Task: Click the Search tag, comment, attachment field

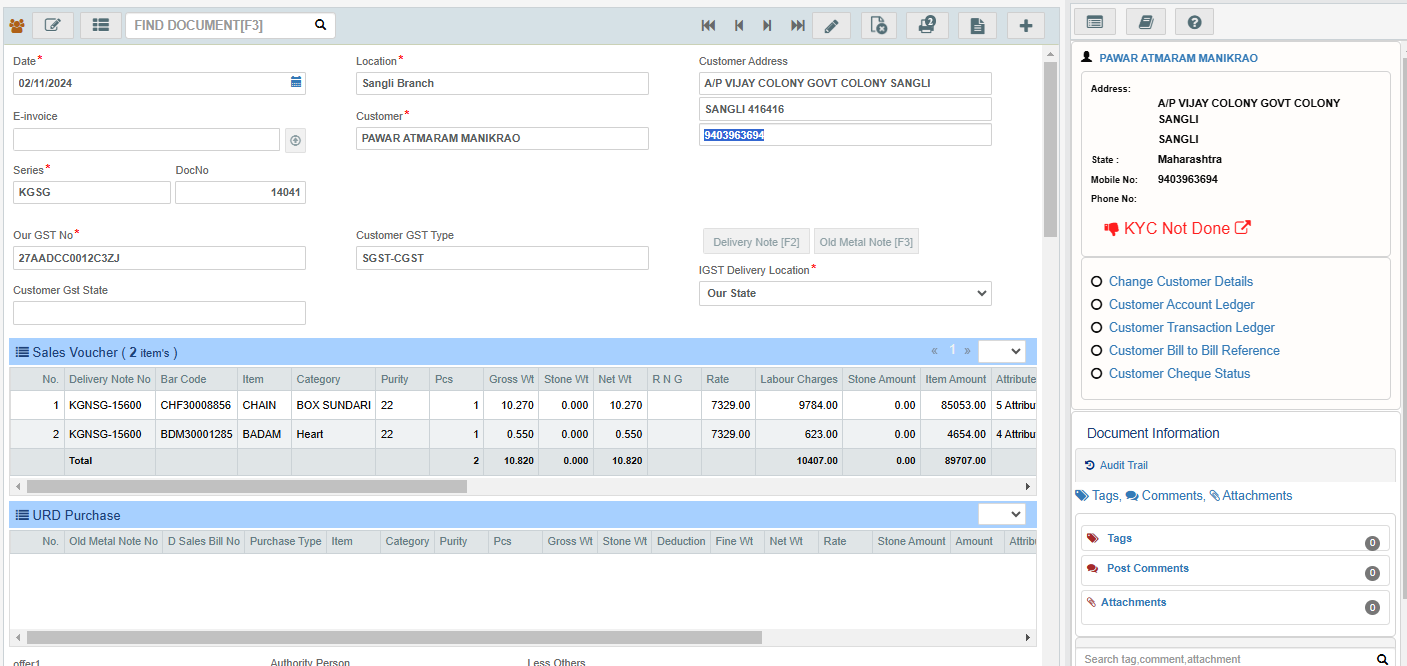Action: (1226, 659)
